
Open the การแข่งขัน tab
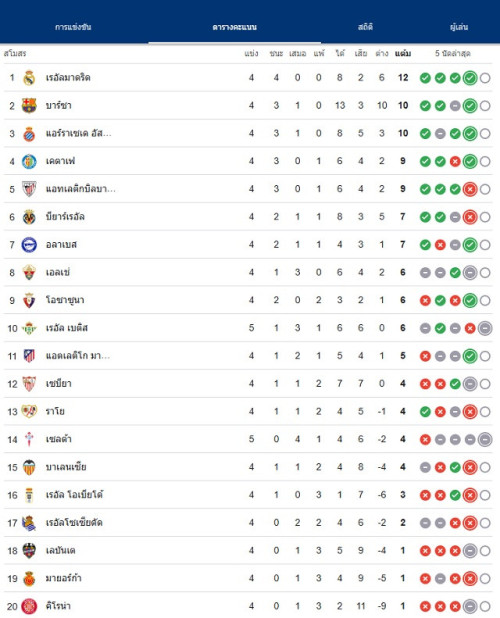(73, 27)
